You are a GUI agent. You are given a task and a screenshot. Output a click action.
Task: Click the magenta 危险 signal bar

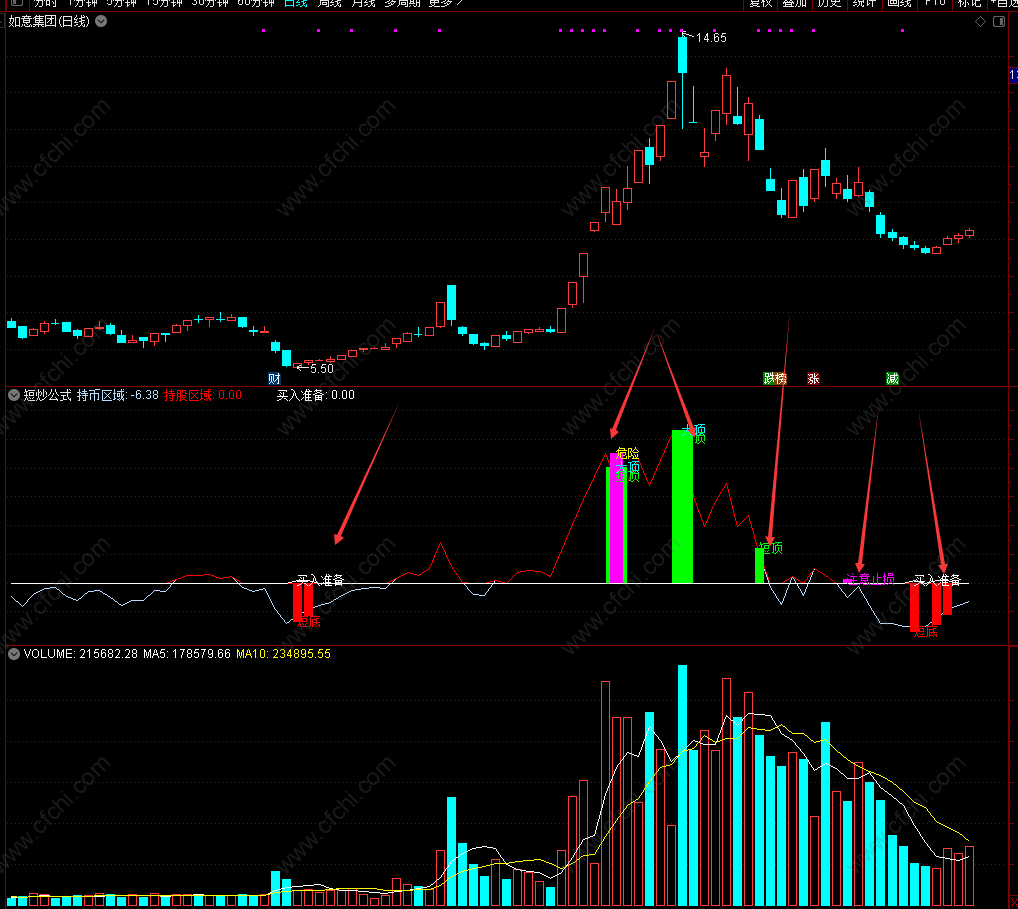(x=616, y=518)
